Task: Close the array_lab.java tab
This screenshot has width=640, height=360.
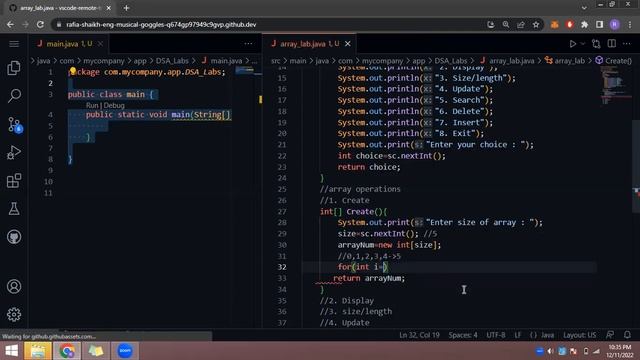Action: (x=348, y=44)
